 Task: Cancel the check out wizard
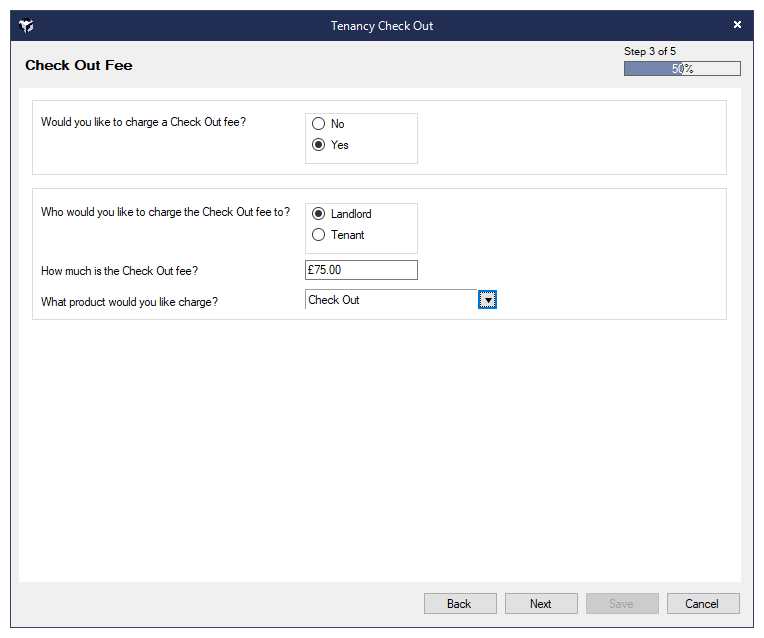click(x=702, y=604)
